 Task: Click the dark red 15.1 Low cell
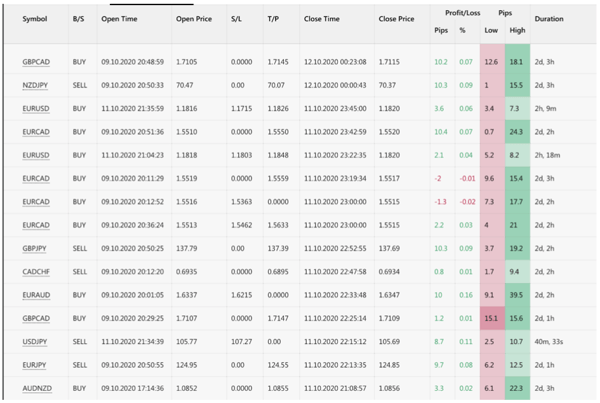click(491, 318)
